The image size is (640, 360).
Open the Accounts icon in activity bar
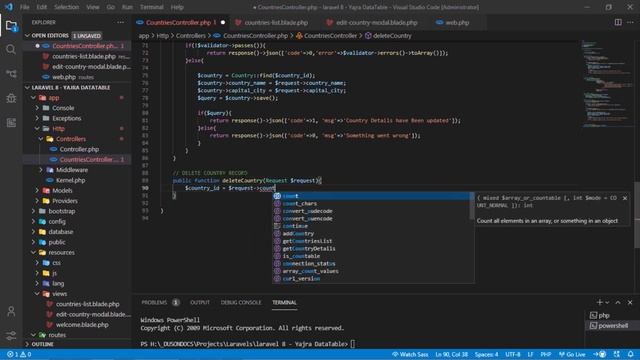click(11, 311)
